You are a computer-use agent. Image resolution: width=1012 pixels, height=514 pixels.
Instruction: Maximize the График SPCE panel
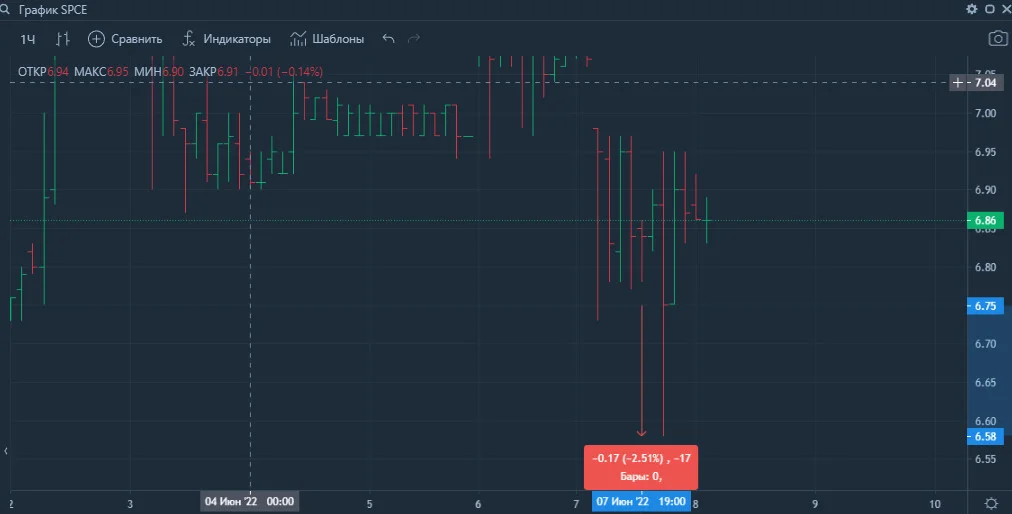[989, 9]
